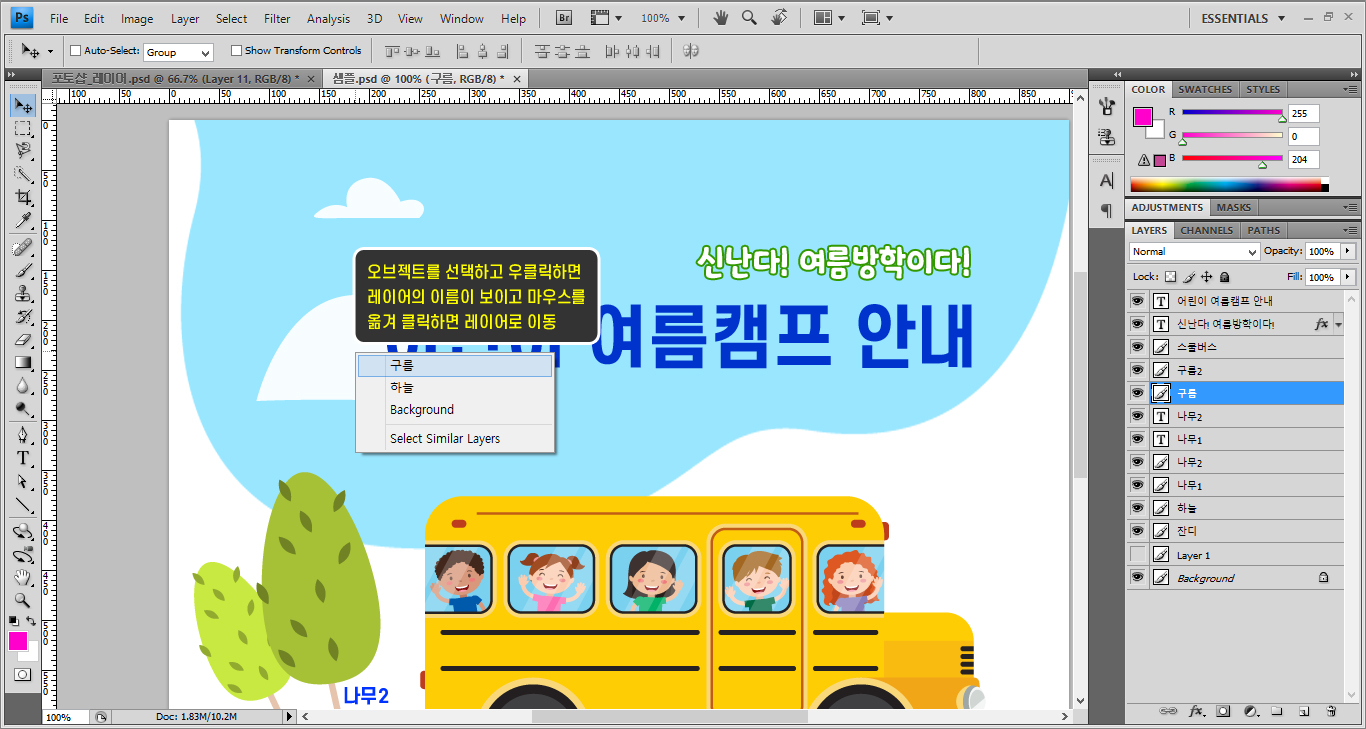Enable the Auto-Select checkbox

75,51
